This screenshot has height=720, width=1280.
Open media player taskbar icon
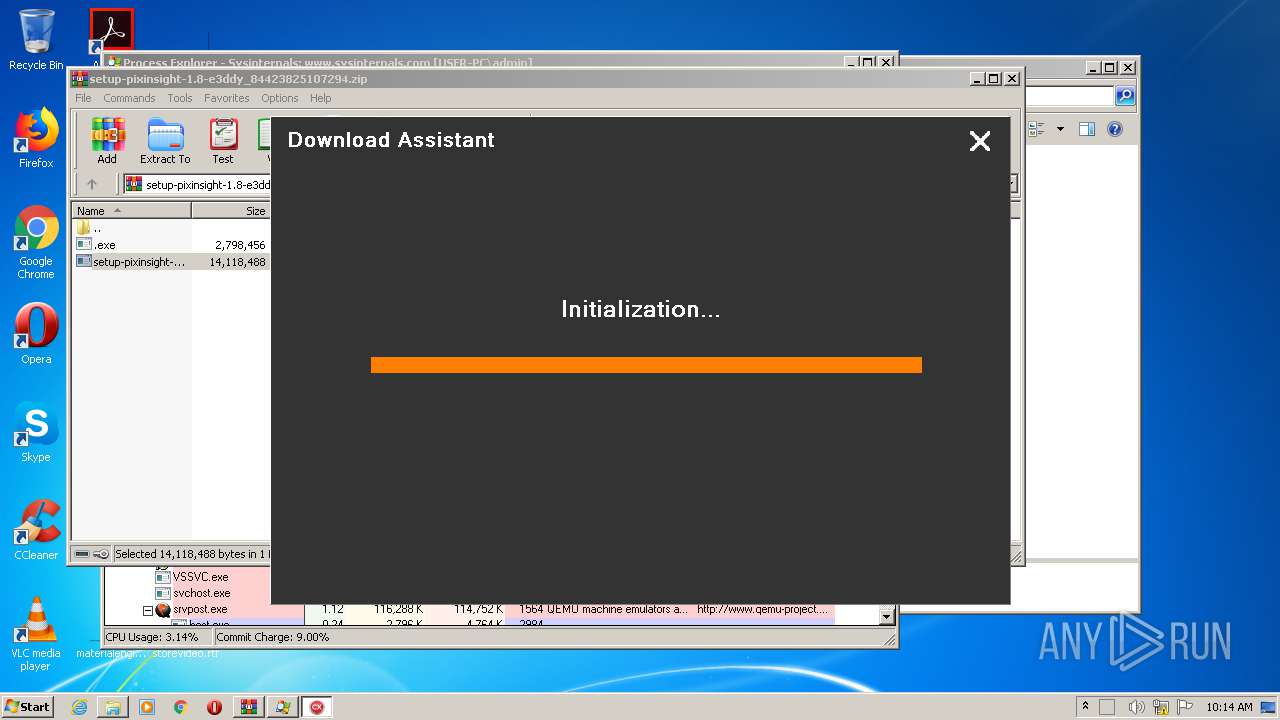click(x=147, y=707)
